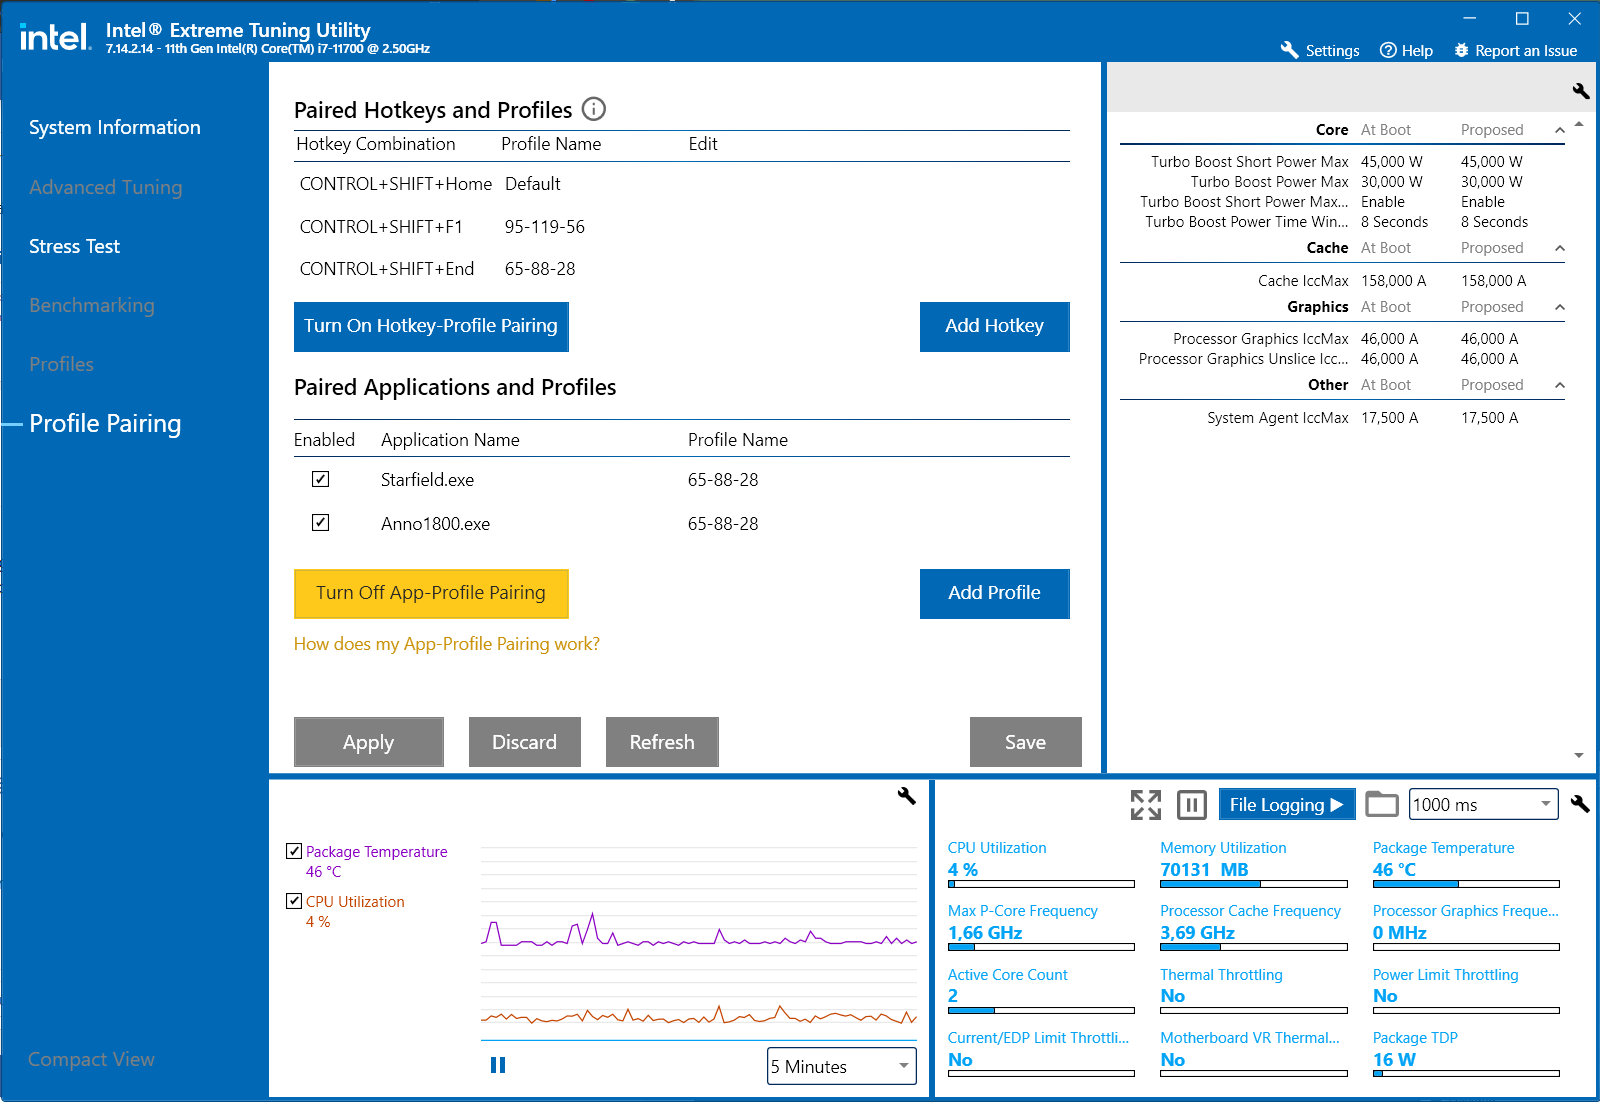
Task: Click the Memory Utilization progress bar
Action: (x=1254, y=884)
